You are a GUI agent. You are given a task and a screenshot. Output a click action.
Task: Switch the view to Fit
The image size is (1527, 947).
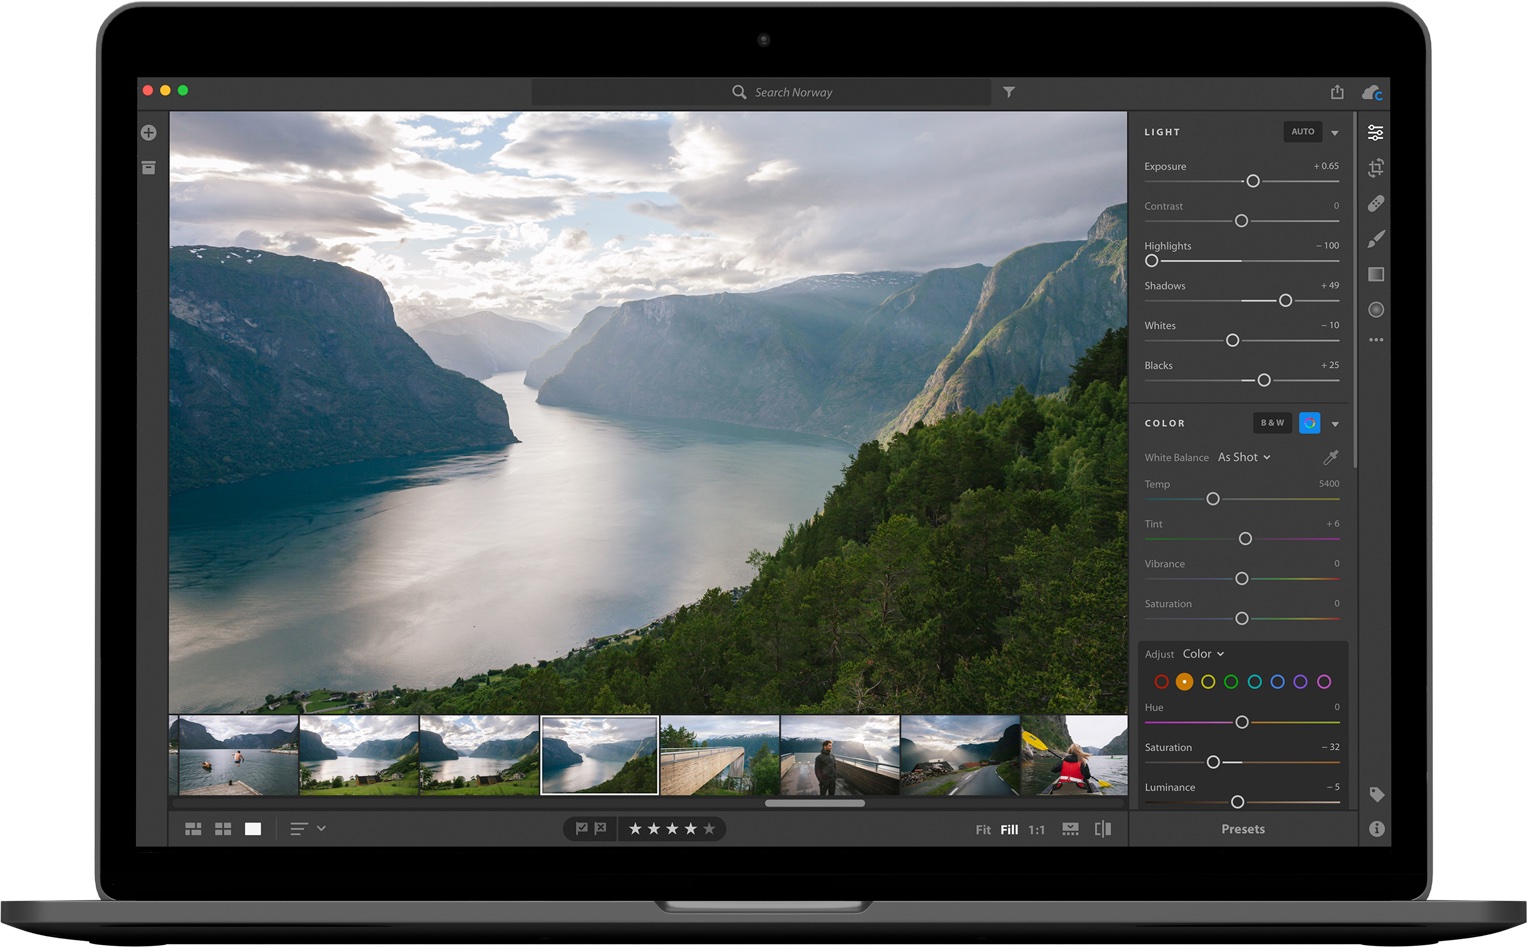point(983,829)
